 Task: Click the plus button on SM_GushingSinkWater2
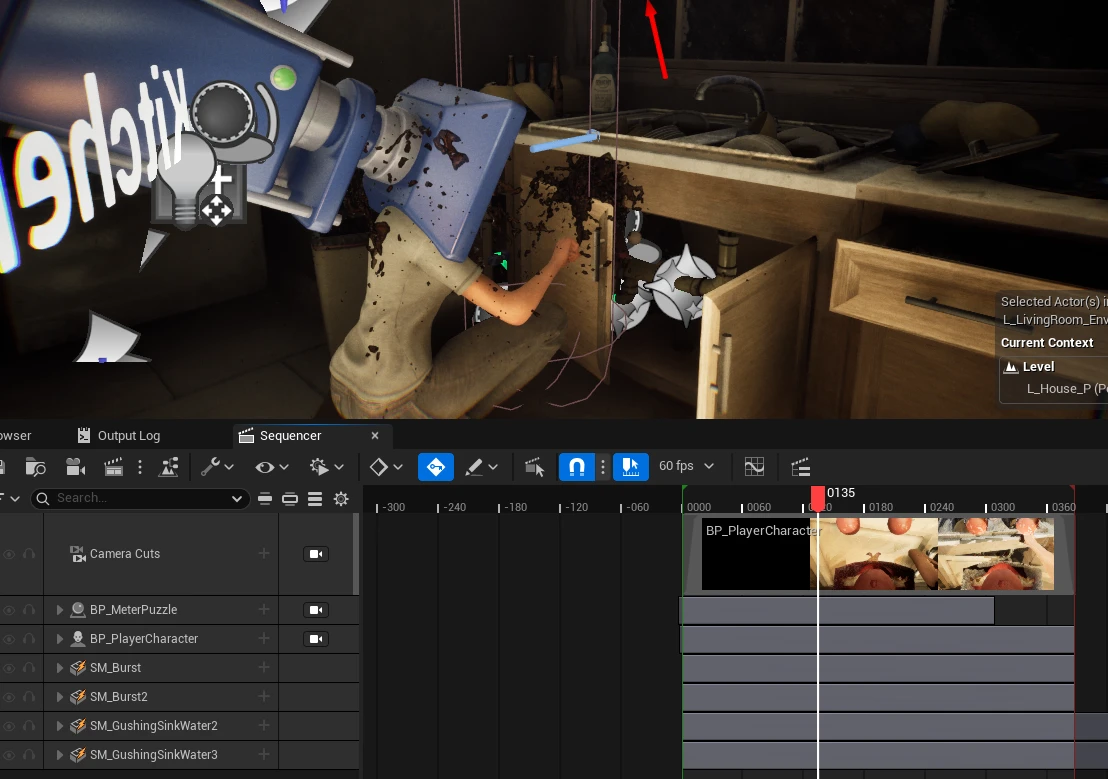(x=264, y=725)
